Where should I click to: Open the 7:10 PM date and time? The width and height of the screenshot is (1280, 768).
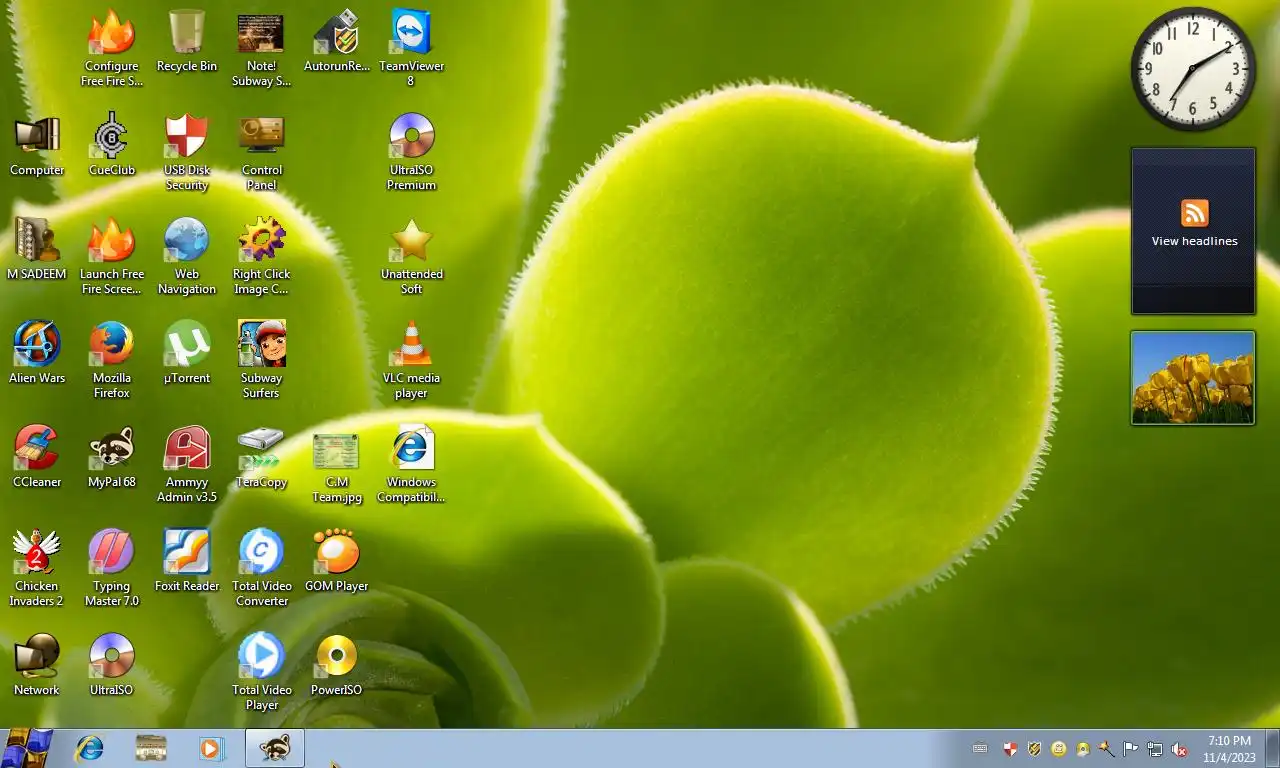(x=1229, y=749)
